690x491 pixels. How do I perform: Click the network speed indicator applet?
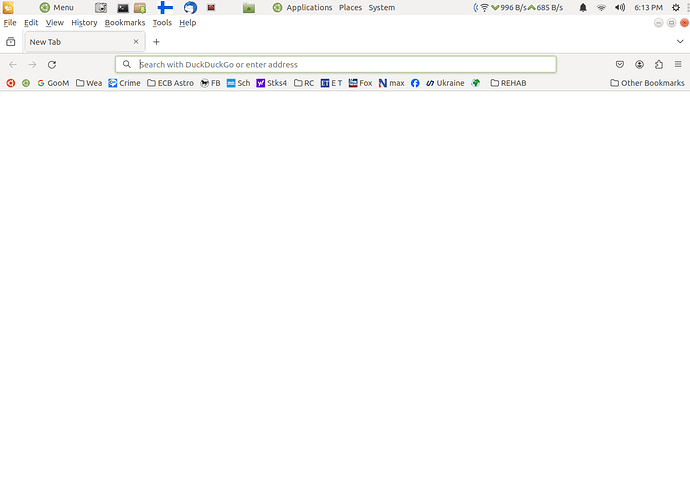[518, 7]
